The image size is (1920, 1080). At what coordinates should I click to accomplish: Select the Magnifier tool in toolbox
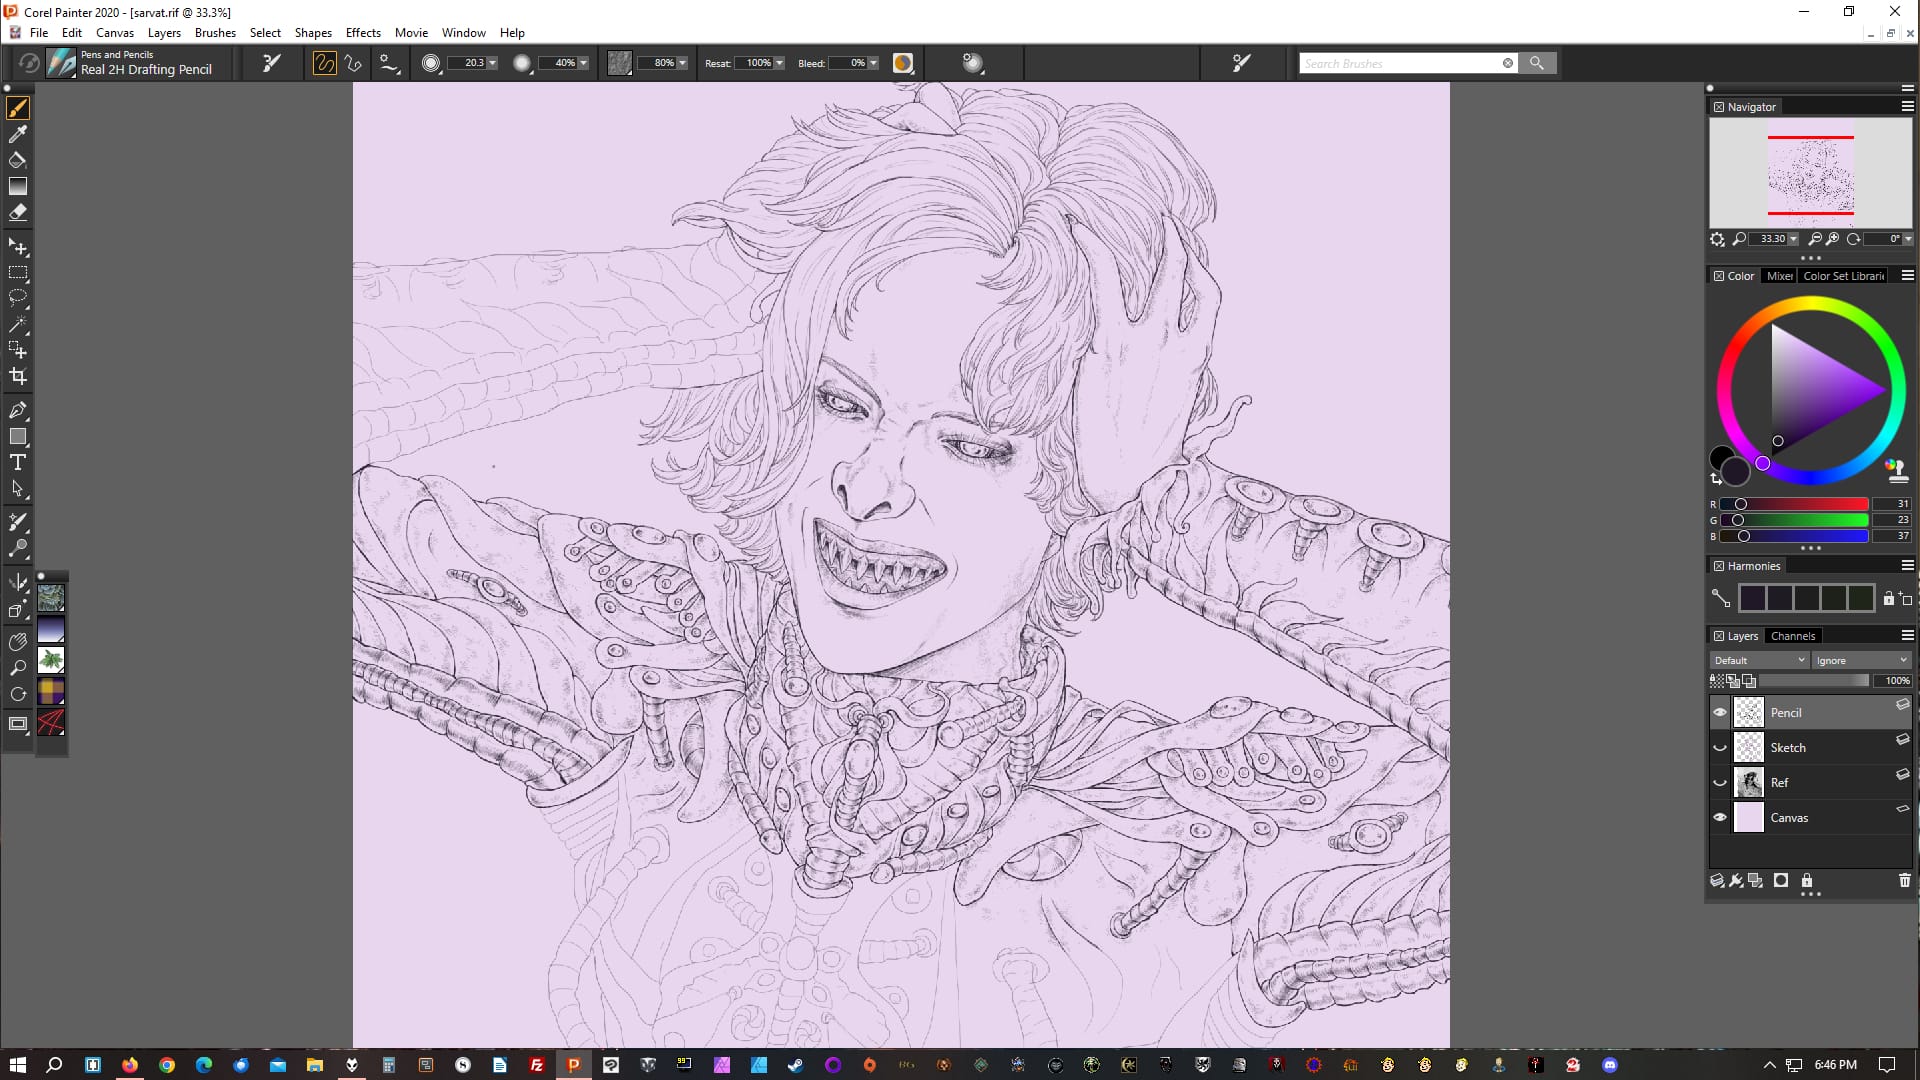tap(17, 668)
